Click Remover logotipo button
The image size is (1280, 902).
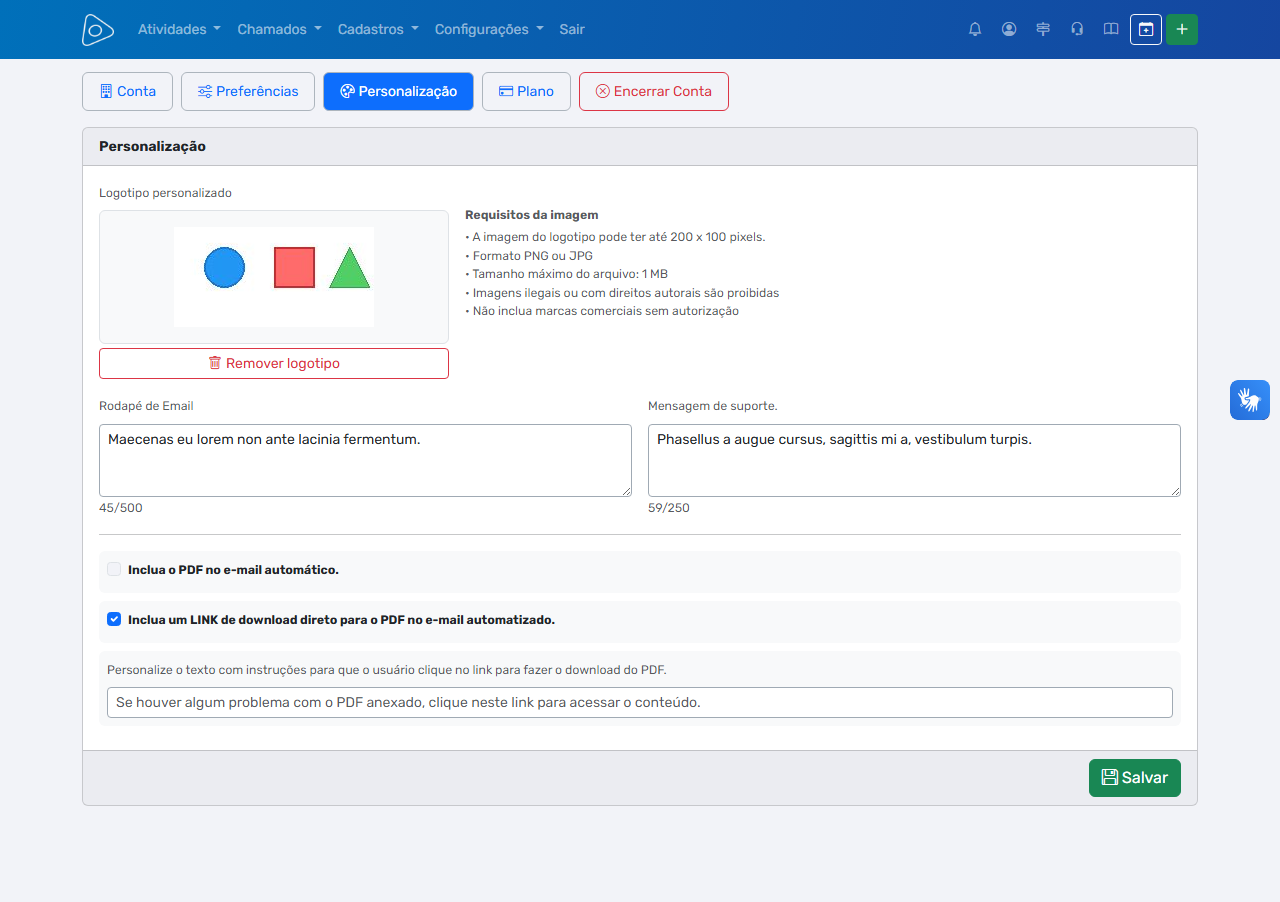pyautogui.click(x=274, y=363)
